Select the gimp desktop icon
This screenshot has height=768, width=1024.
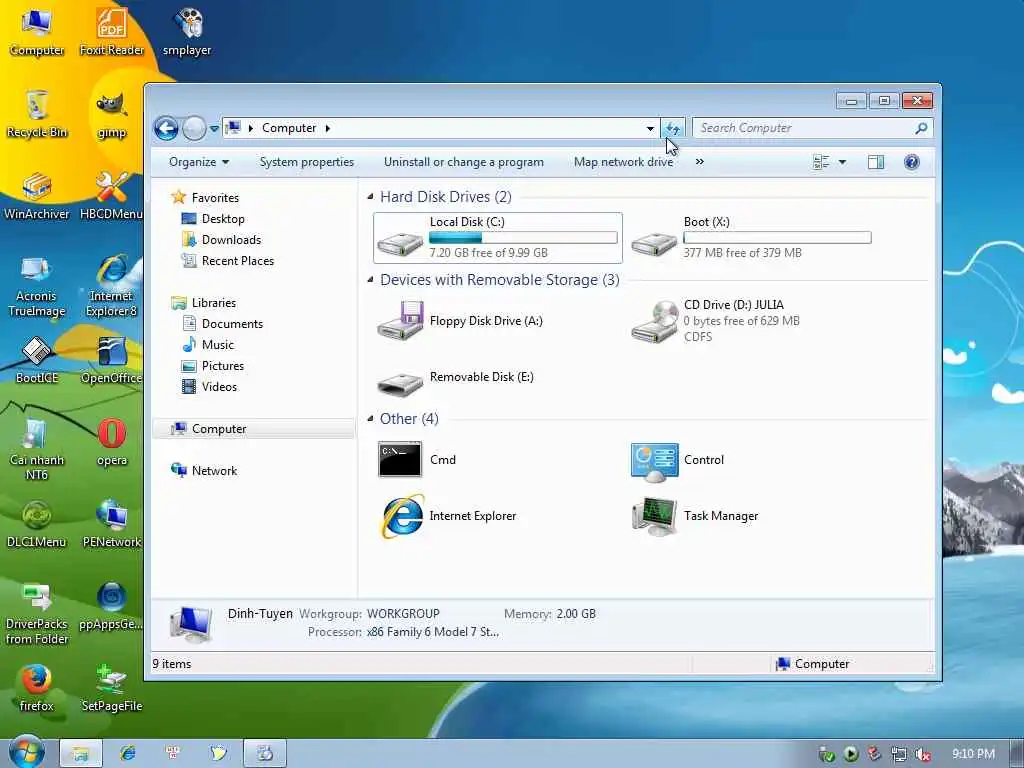coord(112,114)
